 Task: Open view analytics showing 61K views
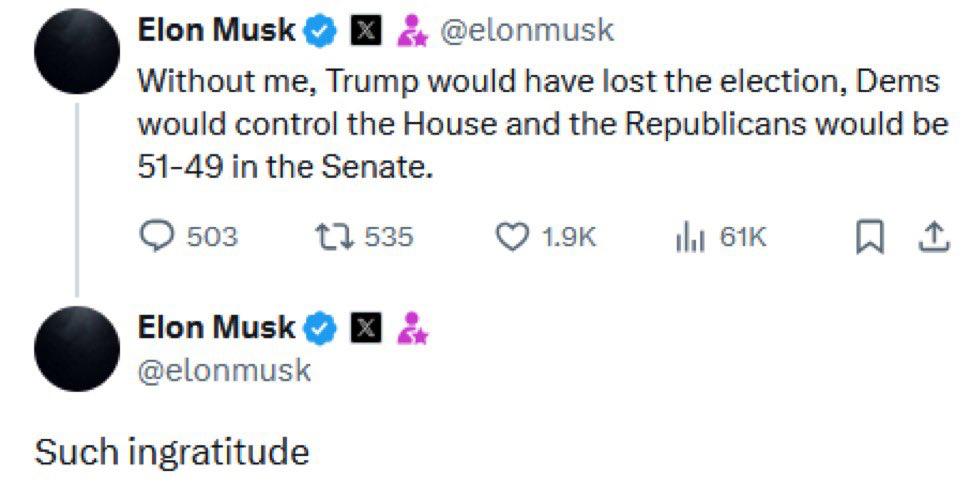tap(692, 237)
